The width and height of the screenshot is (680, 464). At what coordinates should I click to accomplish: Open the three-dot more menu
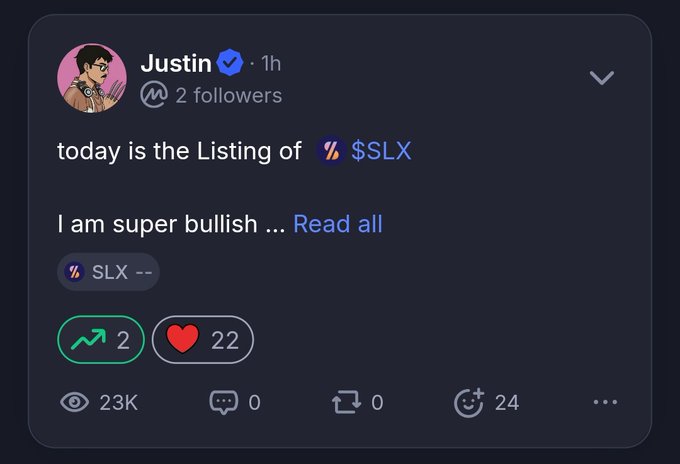pos(605,402)
